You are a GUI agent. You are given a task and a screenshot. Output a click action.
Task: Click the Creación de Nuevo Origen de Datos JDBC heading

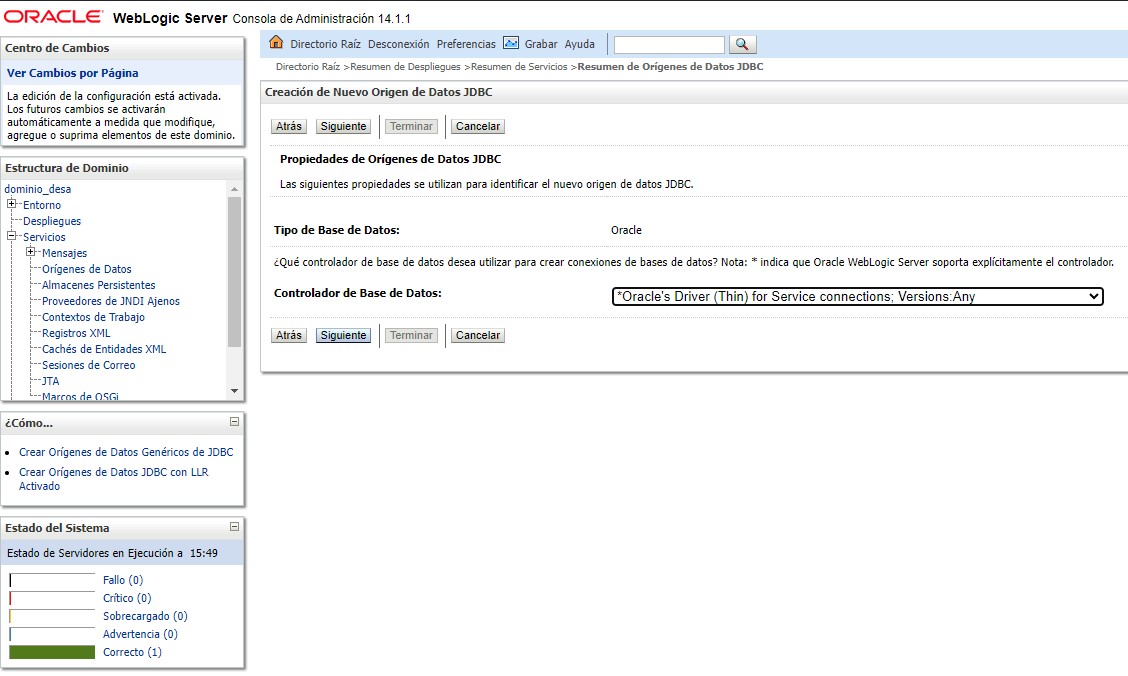pyautogui.click(x=378, y=92)
